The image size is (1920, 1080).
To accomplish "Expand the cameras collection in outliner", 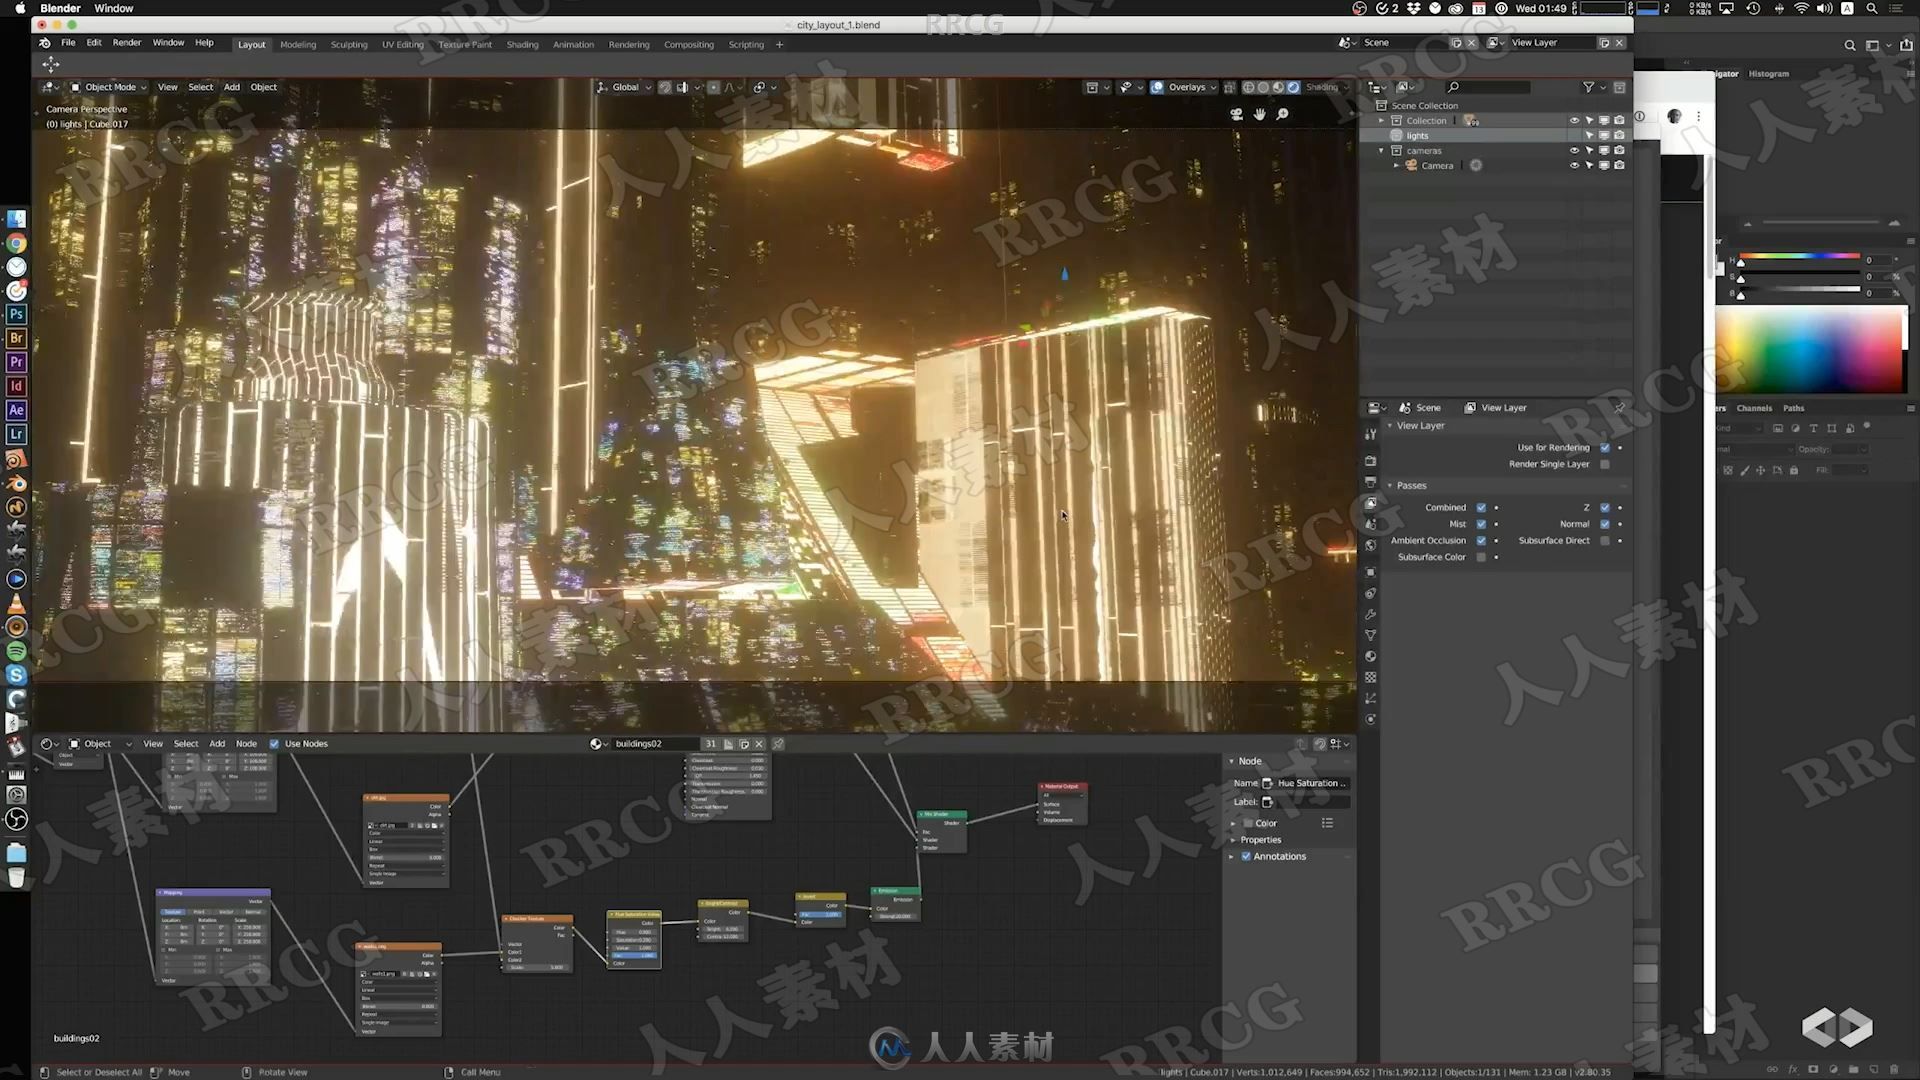I will [x=1379, y=150].
